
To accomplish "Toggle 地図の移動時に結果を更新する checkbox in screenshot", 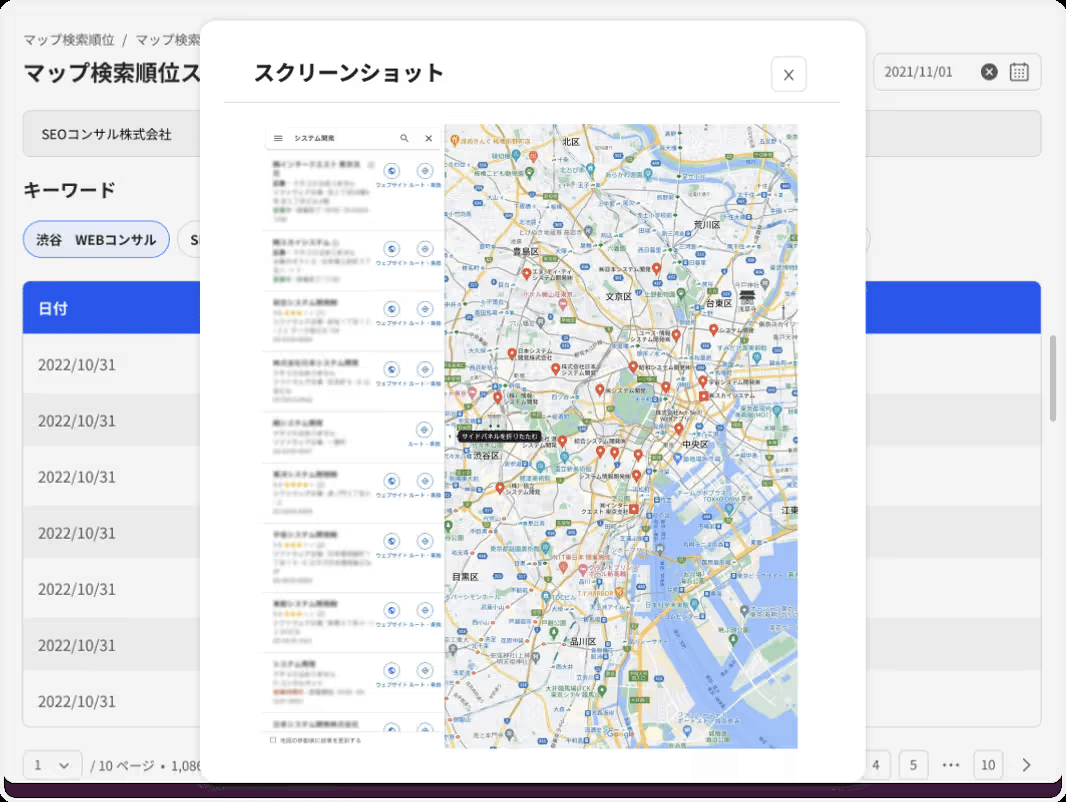I will (x=273, y=740).
